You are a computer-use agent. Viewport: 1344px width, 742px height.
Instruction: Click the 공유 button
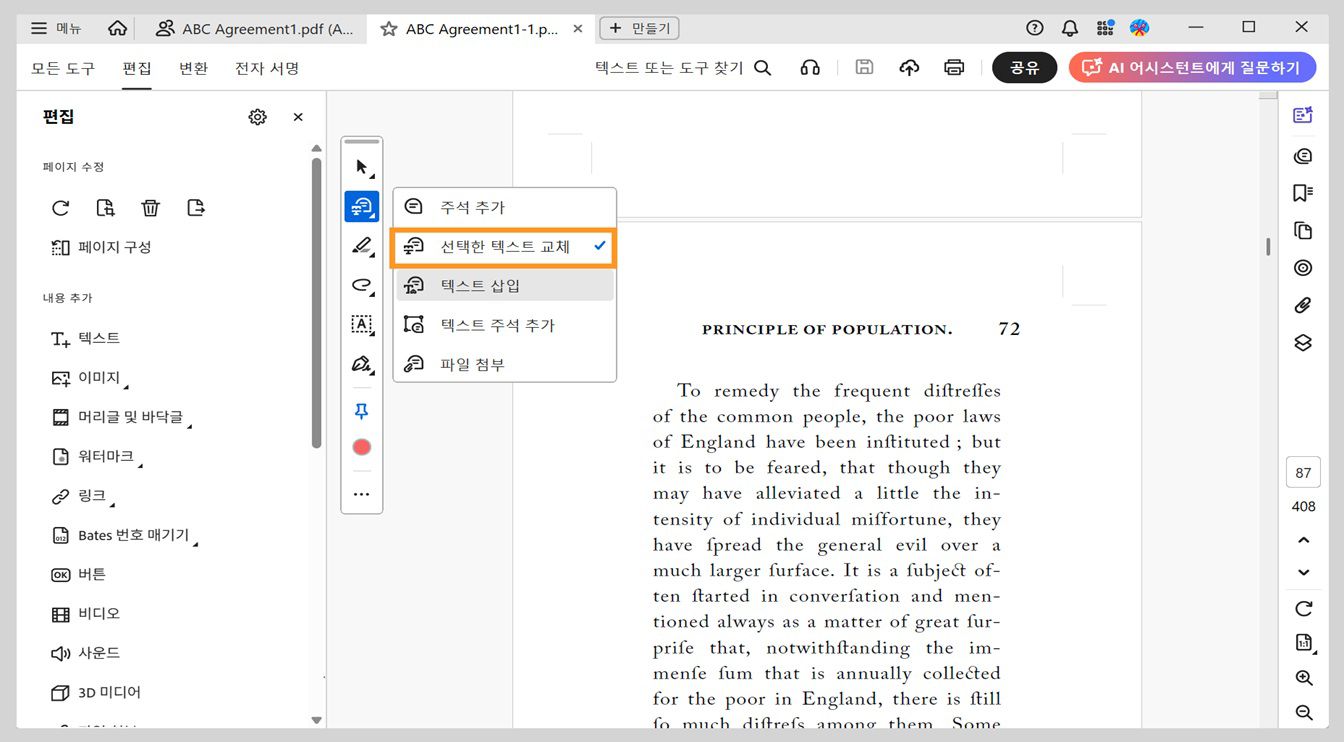coord(1024,67)
